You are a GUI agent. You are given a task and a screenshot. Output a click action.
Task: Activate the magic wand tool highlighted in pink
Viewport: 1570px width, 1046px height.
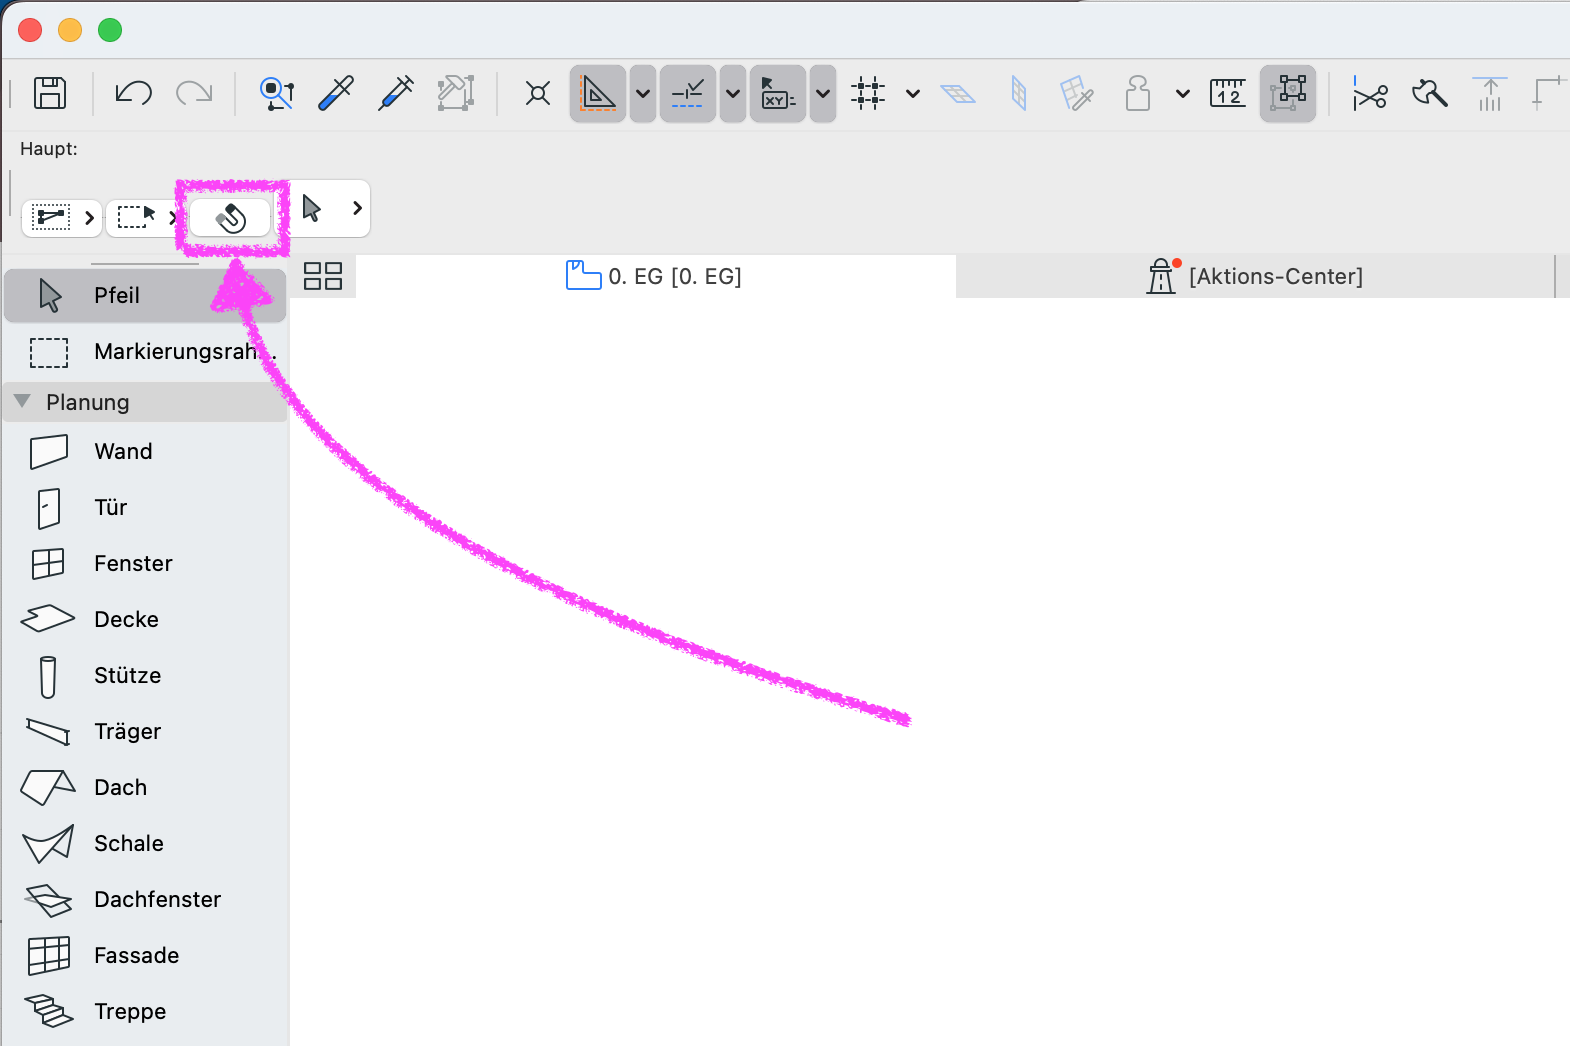(230, 217)
